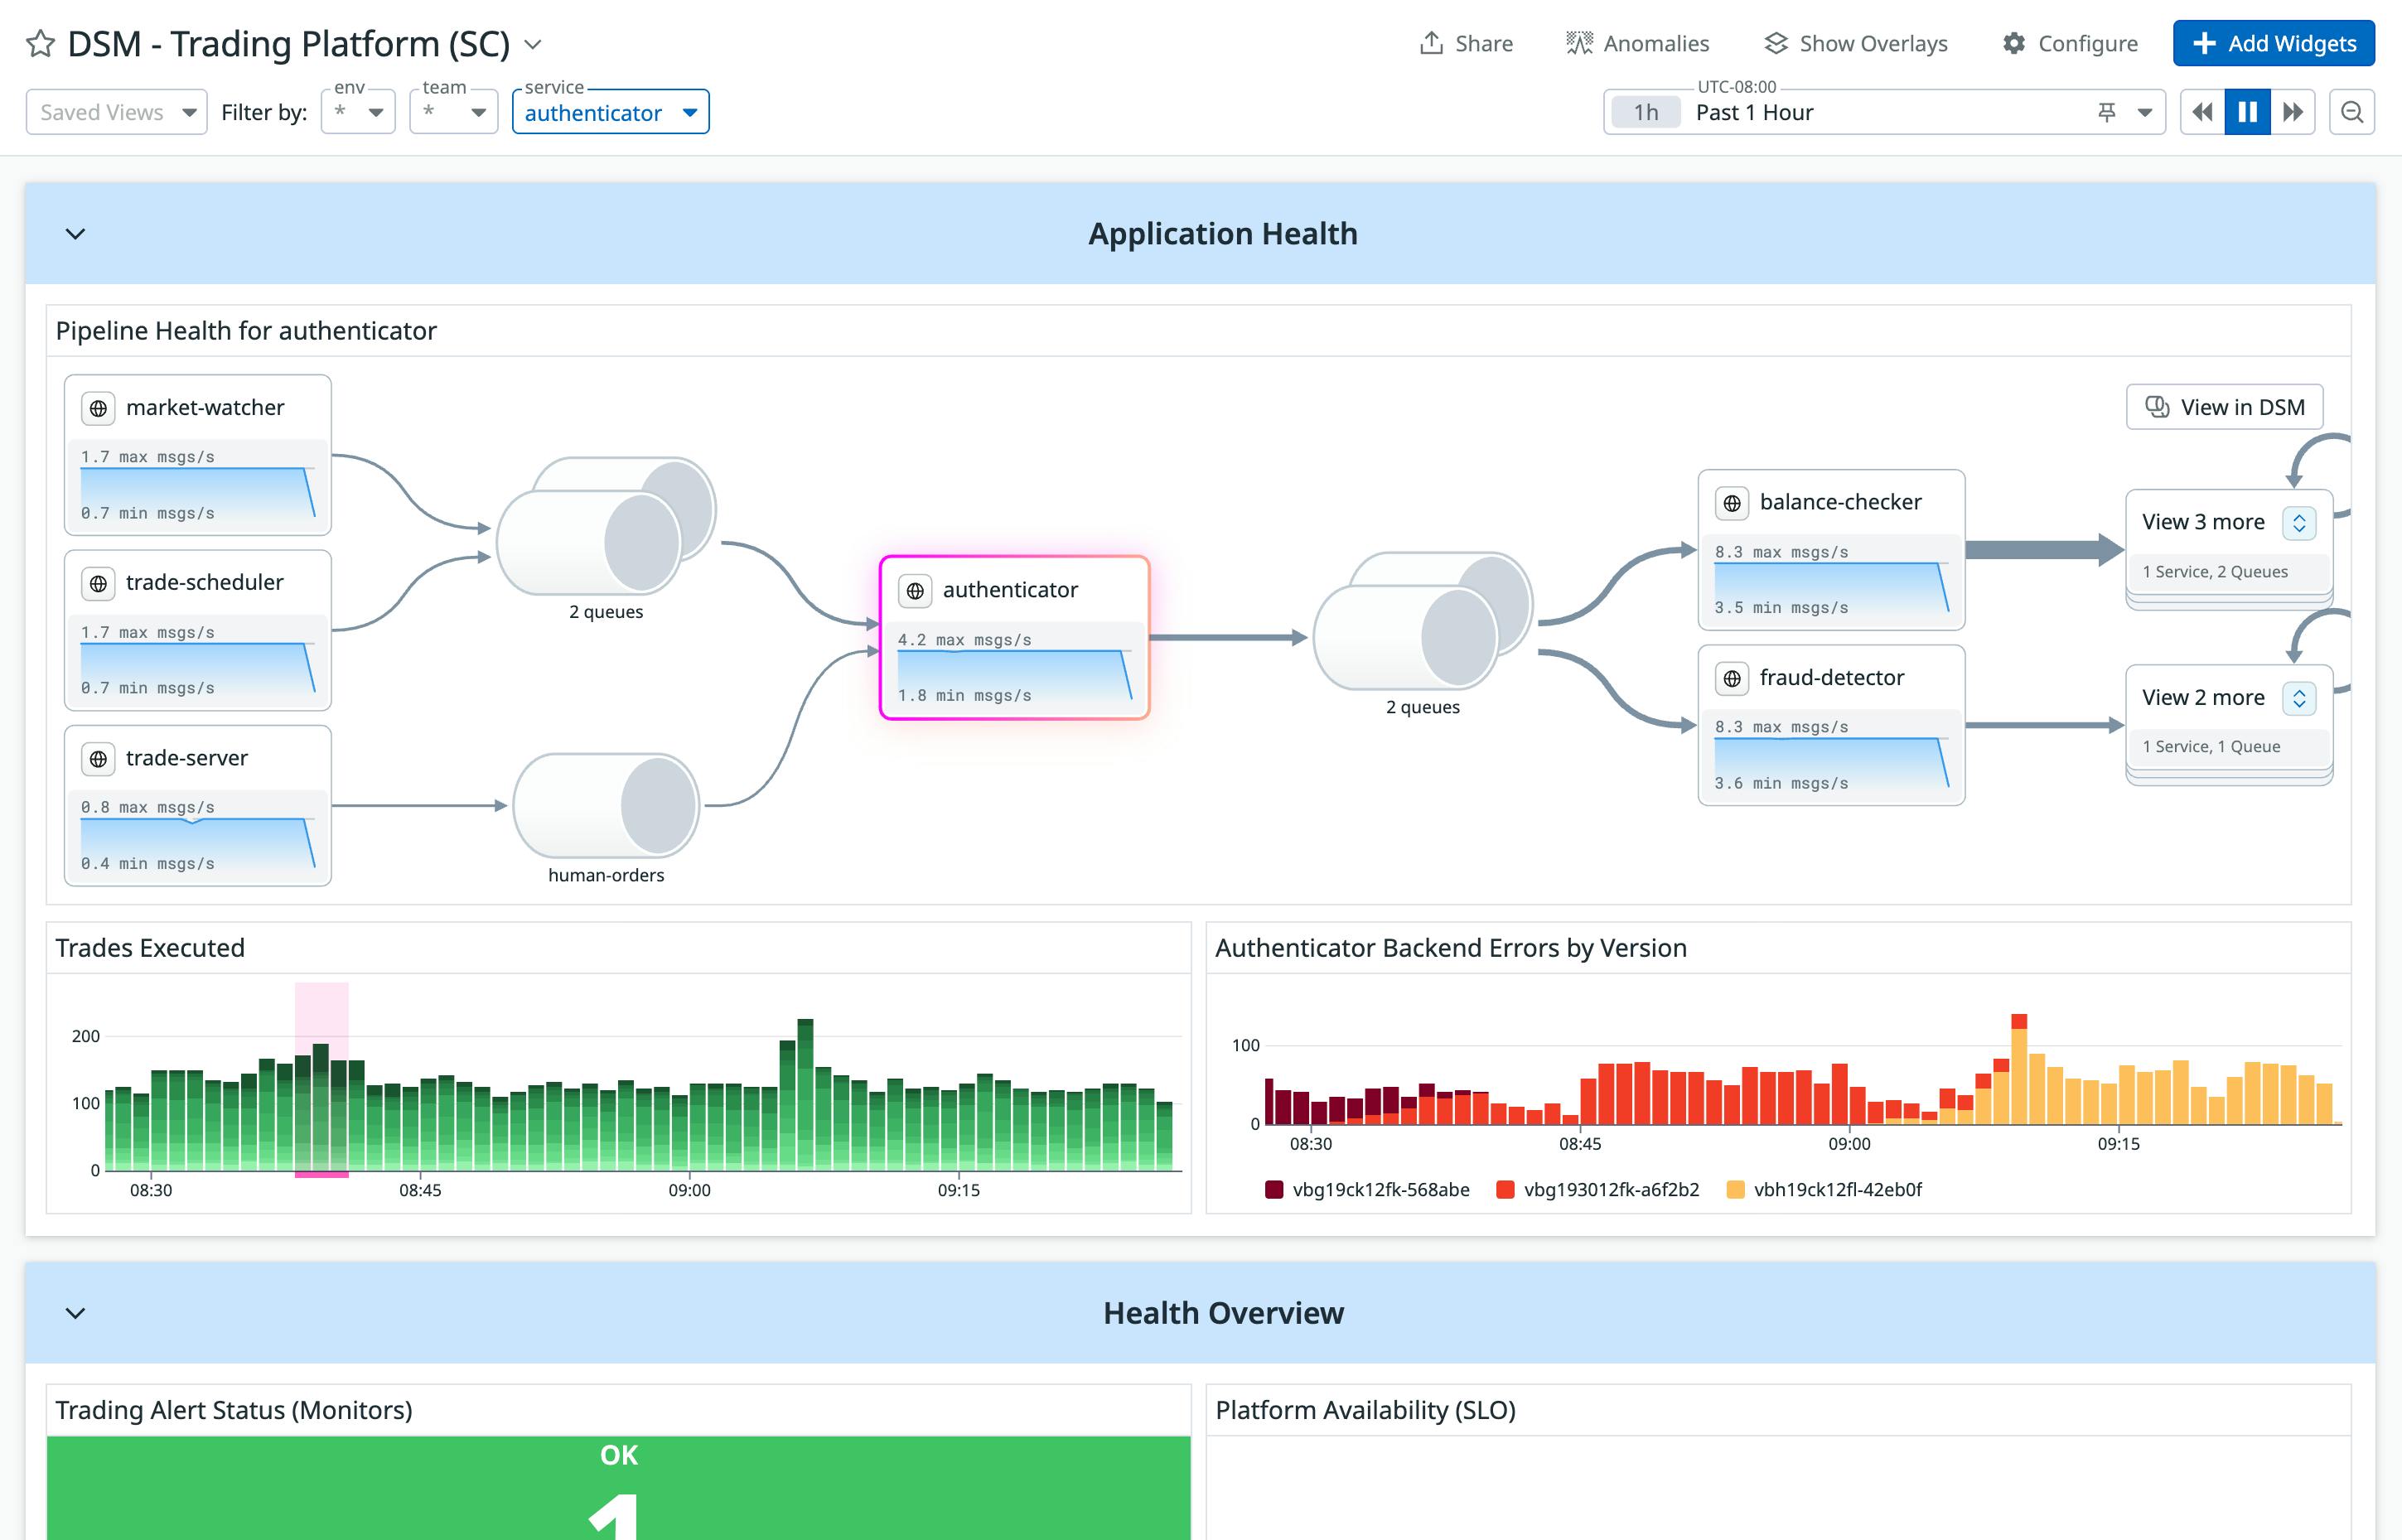Click the fast-forward playback control
The width and height of the screenshot is (2402, 1540).
click(2293, 112)
